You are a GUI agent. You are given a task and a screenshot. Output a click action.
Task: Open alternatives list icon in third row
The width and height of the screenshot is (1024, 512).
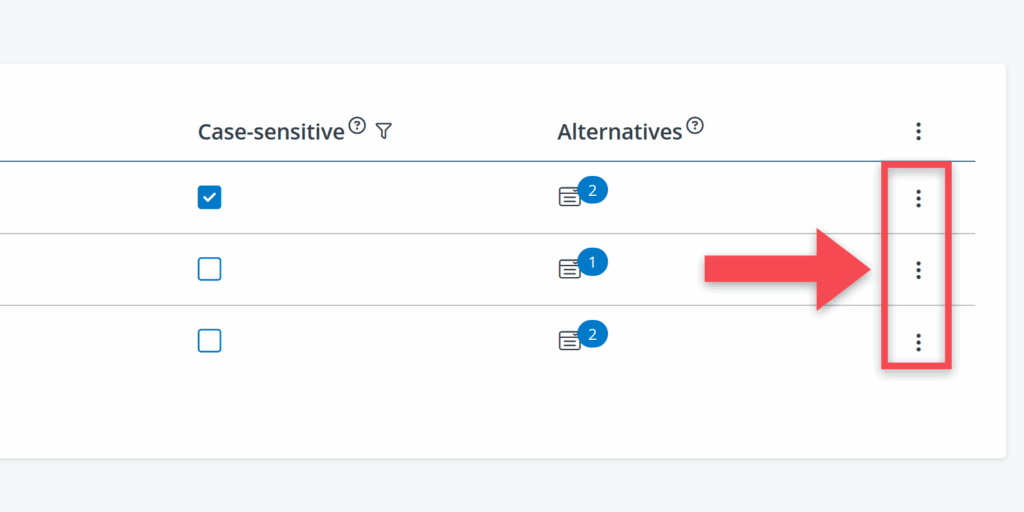[568, 341]
